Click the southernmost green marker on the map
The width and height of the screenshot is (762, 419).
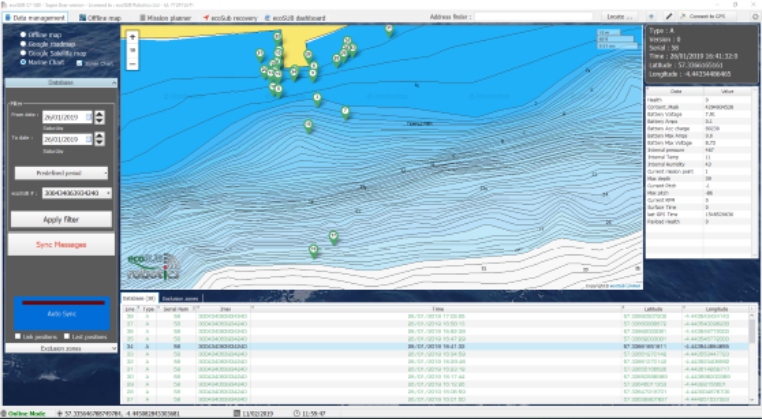pyautogui.click(x=313, y=251)
